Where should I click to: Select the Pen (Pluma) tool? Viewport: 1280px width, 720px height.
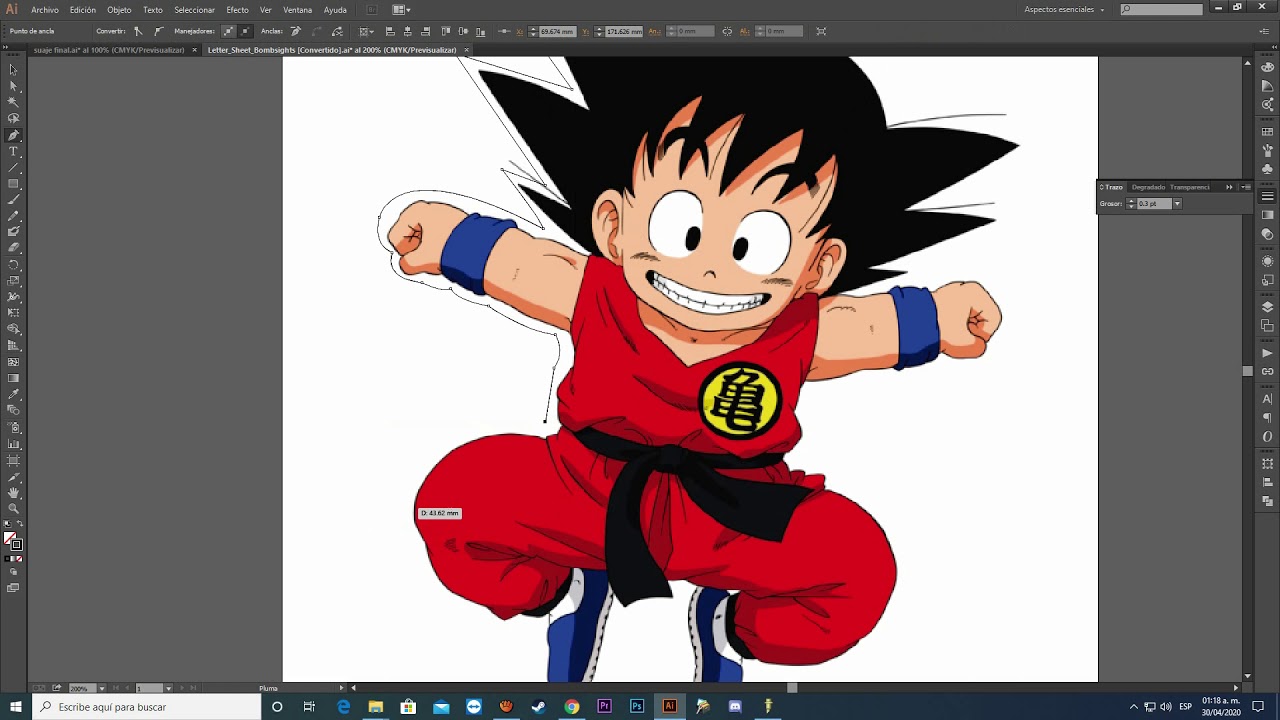click(x=13, y=135)
